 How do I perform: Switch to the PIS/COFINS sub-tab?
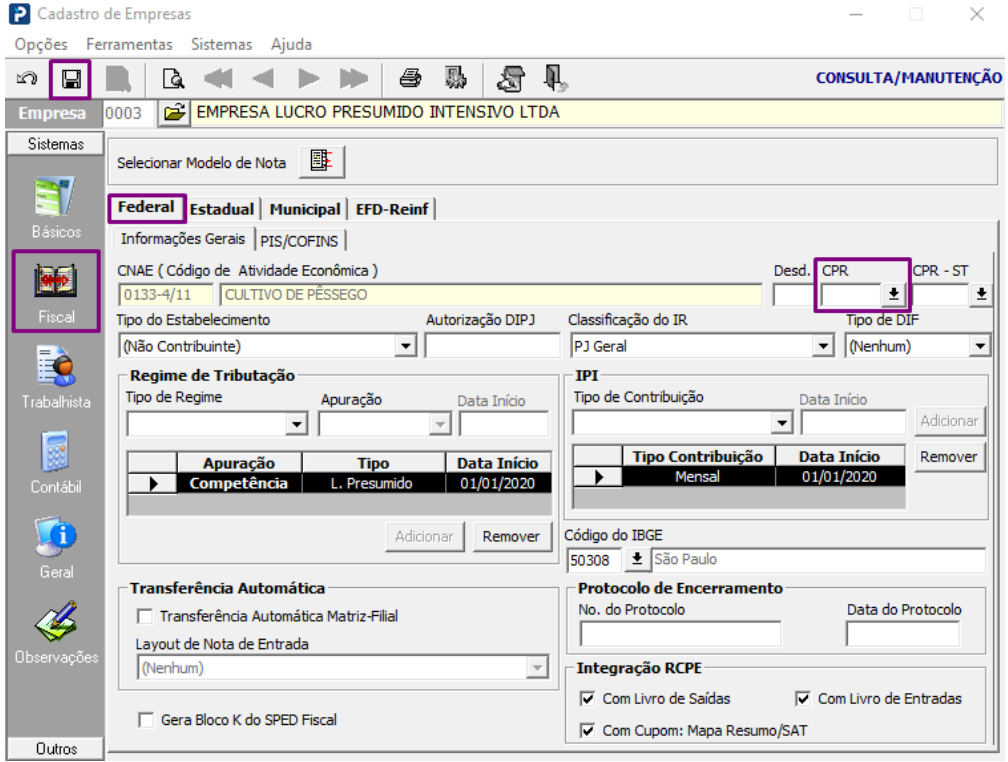click(299, 240)
